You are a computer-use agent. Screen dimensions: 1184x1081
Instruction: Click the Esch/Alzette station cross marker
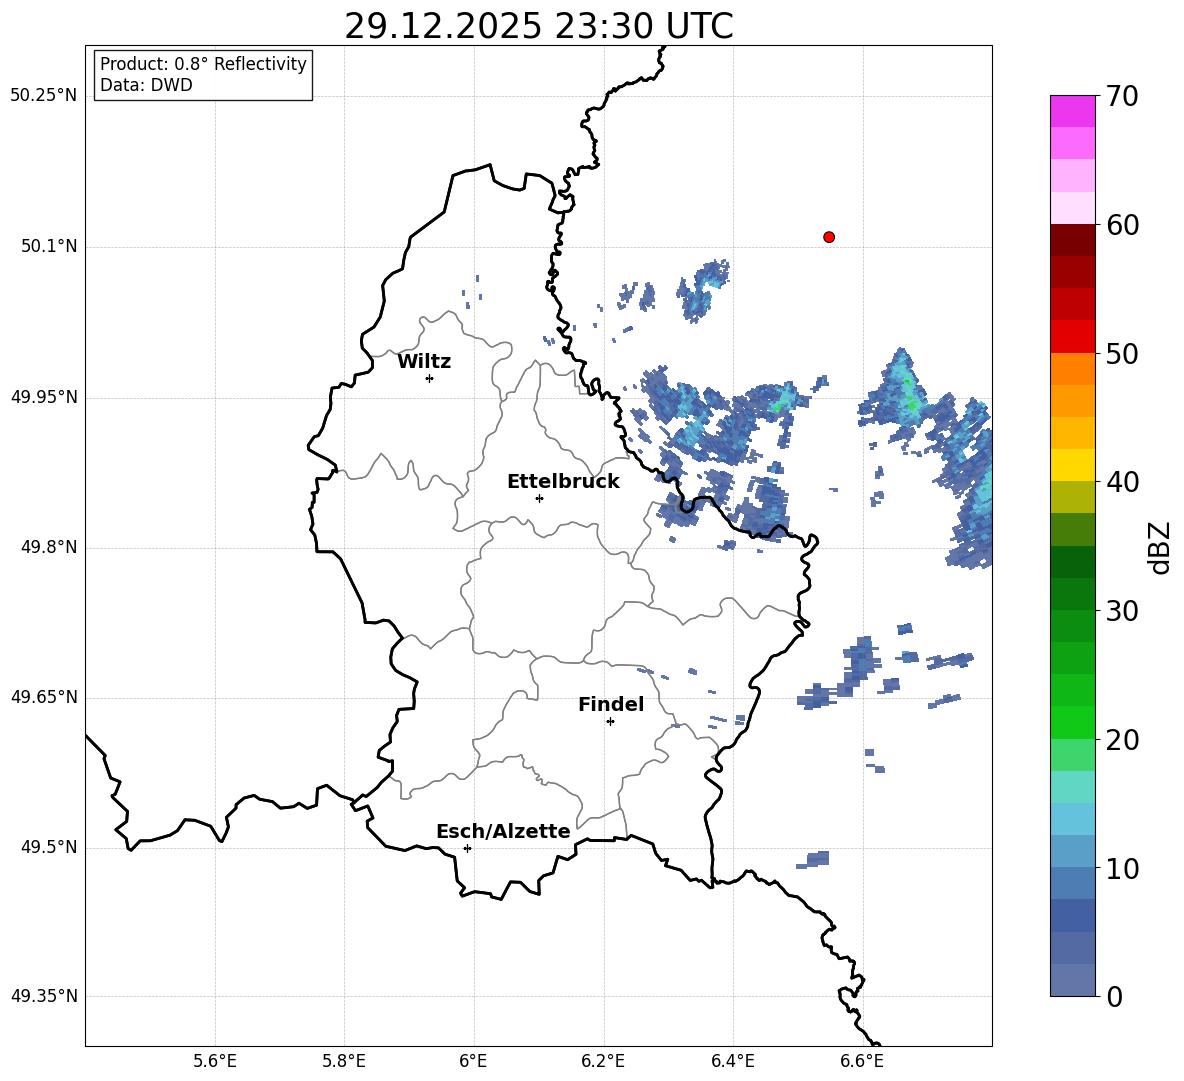(467, 848)
